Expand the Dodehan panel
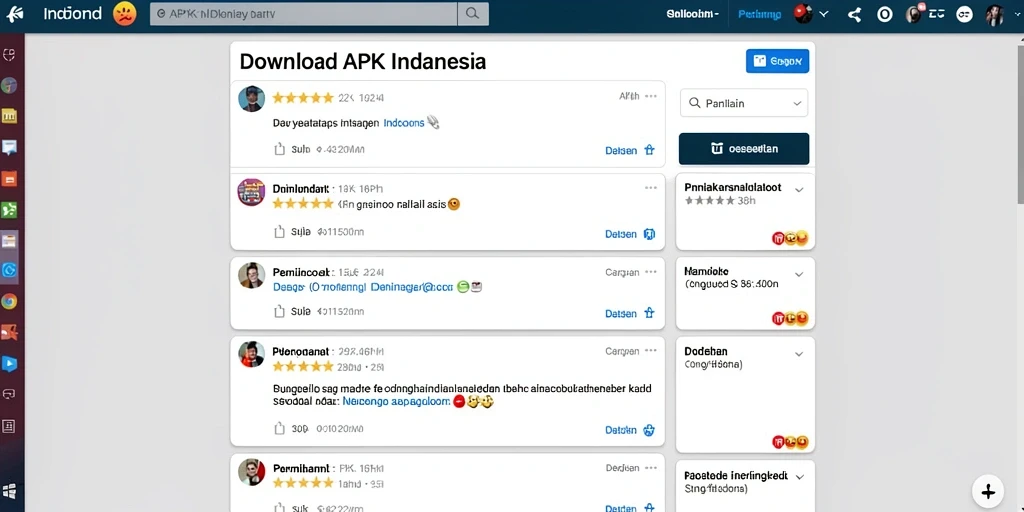1024x512 pixels. (799, 354)
